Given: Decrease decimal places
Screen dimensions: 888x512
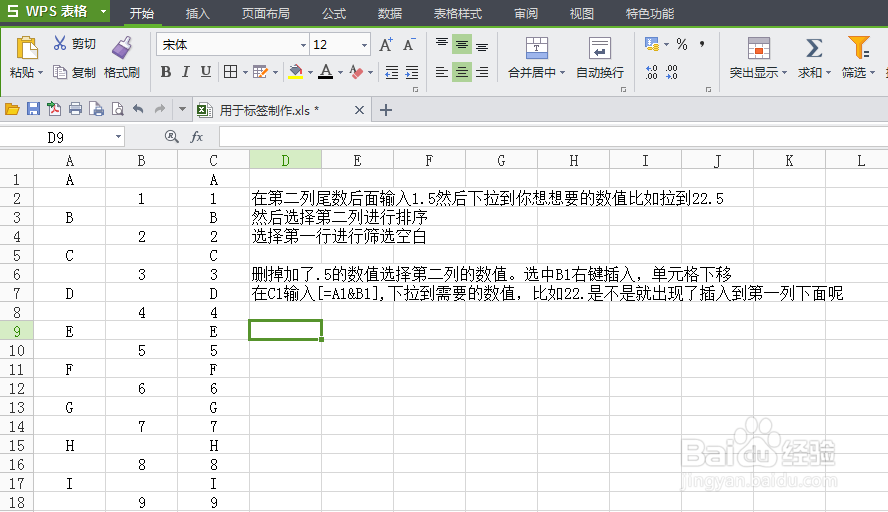Looking at the screenshot, I should click(672, 72).
